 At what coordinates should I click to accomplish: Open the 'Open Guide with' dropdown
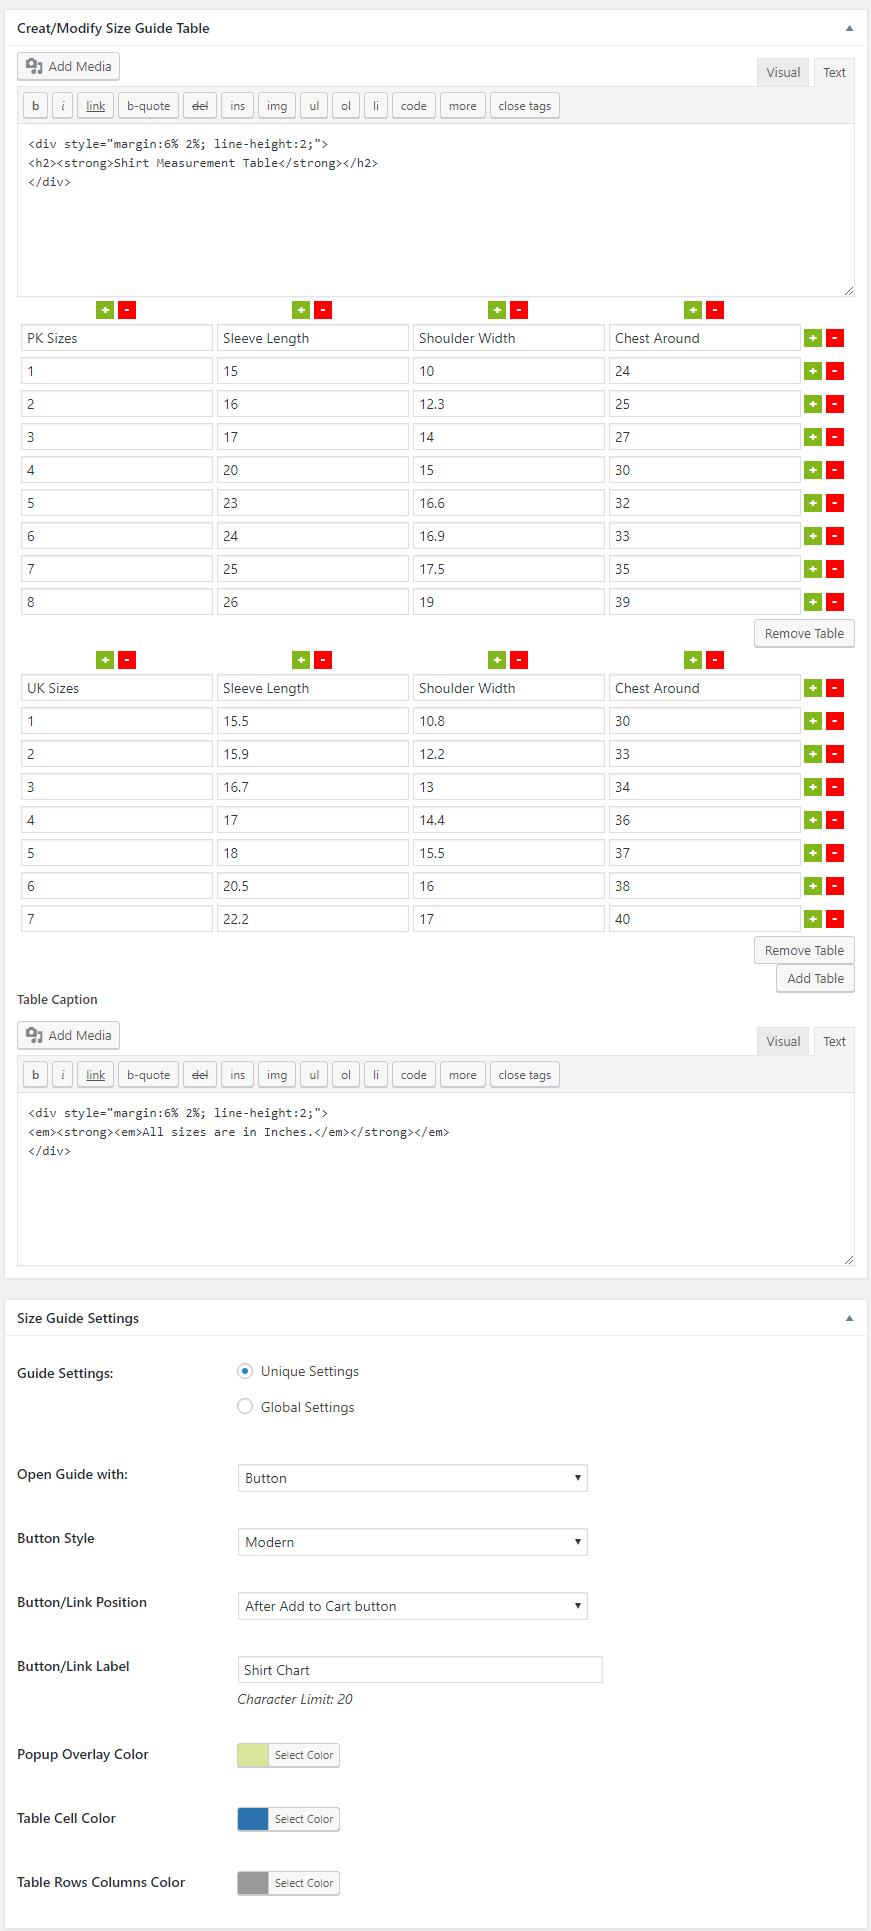tap(412, 1478)
